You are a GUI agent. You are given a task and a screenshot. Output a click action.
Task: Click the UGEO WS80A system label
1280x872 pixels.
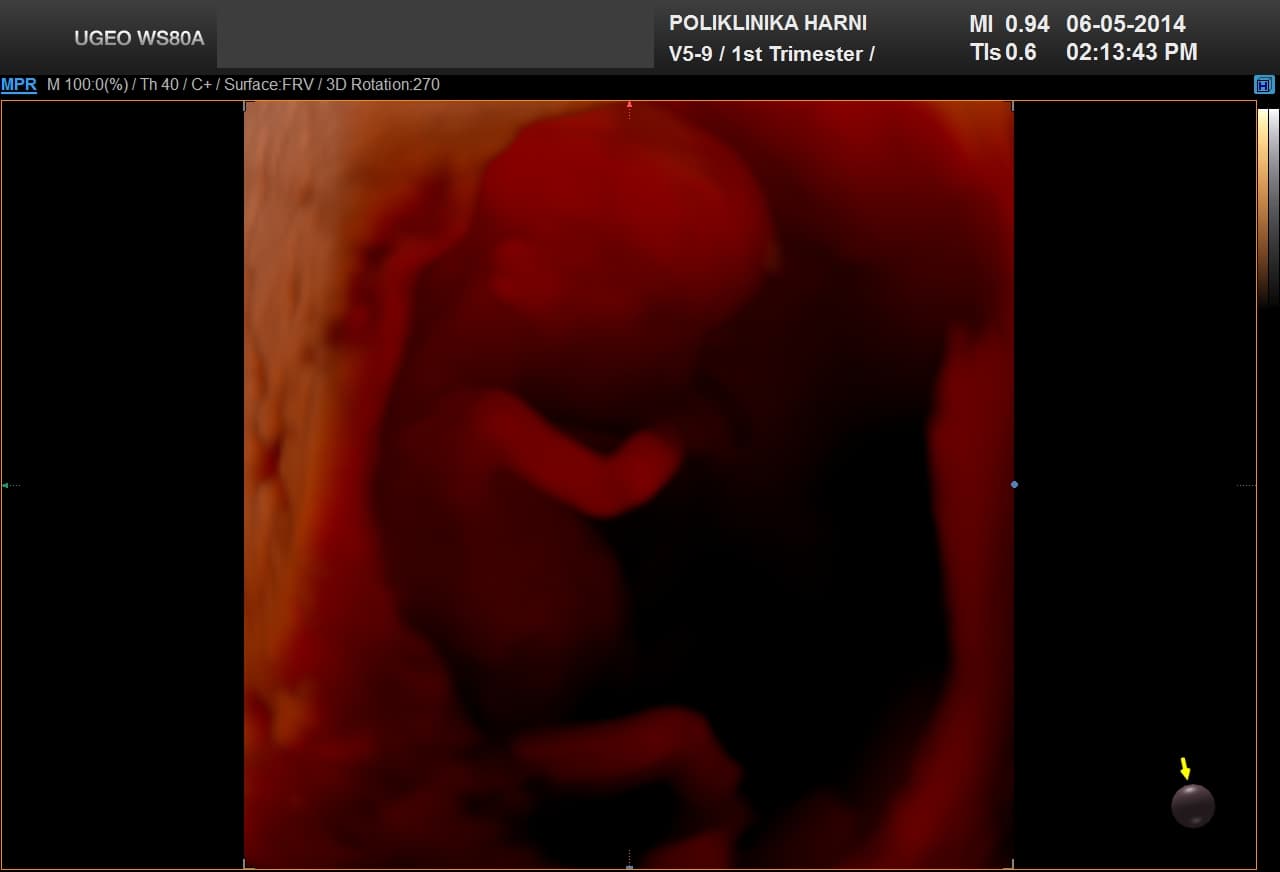click(x=139, y=38)
